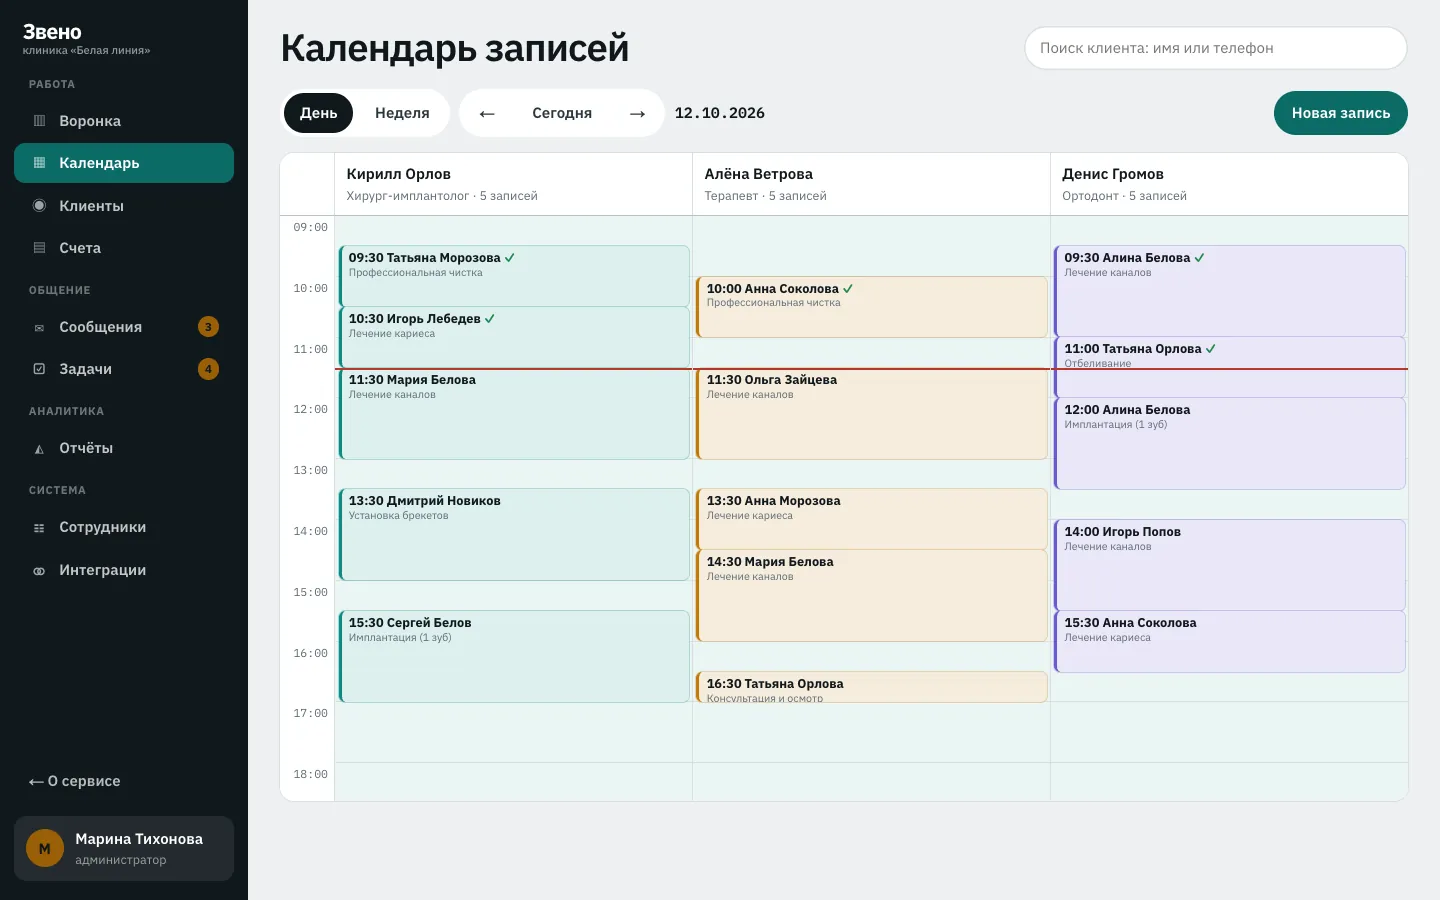Click the Задачи badge showing 4
This screenshot has width=1440, height=900.
click(208, 369)
